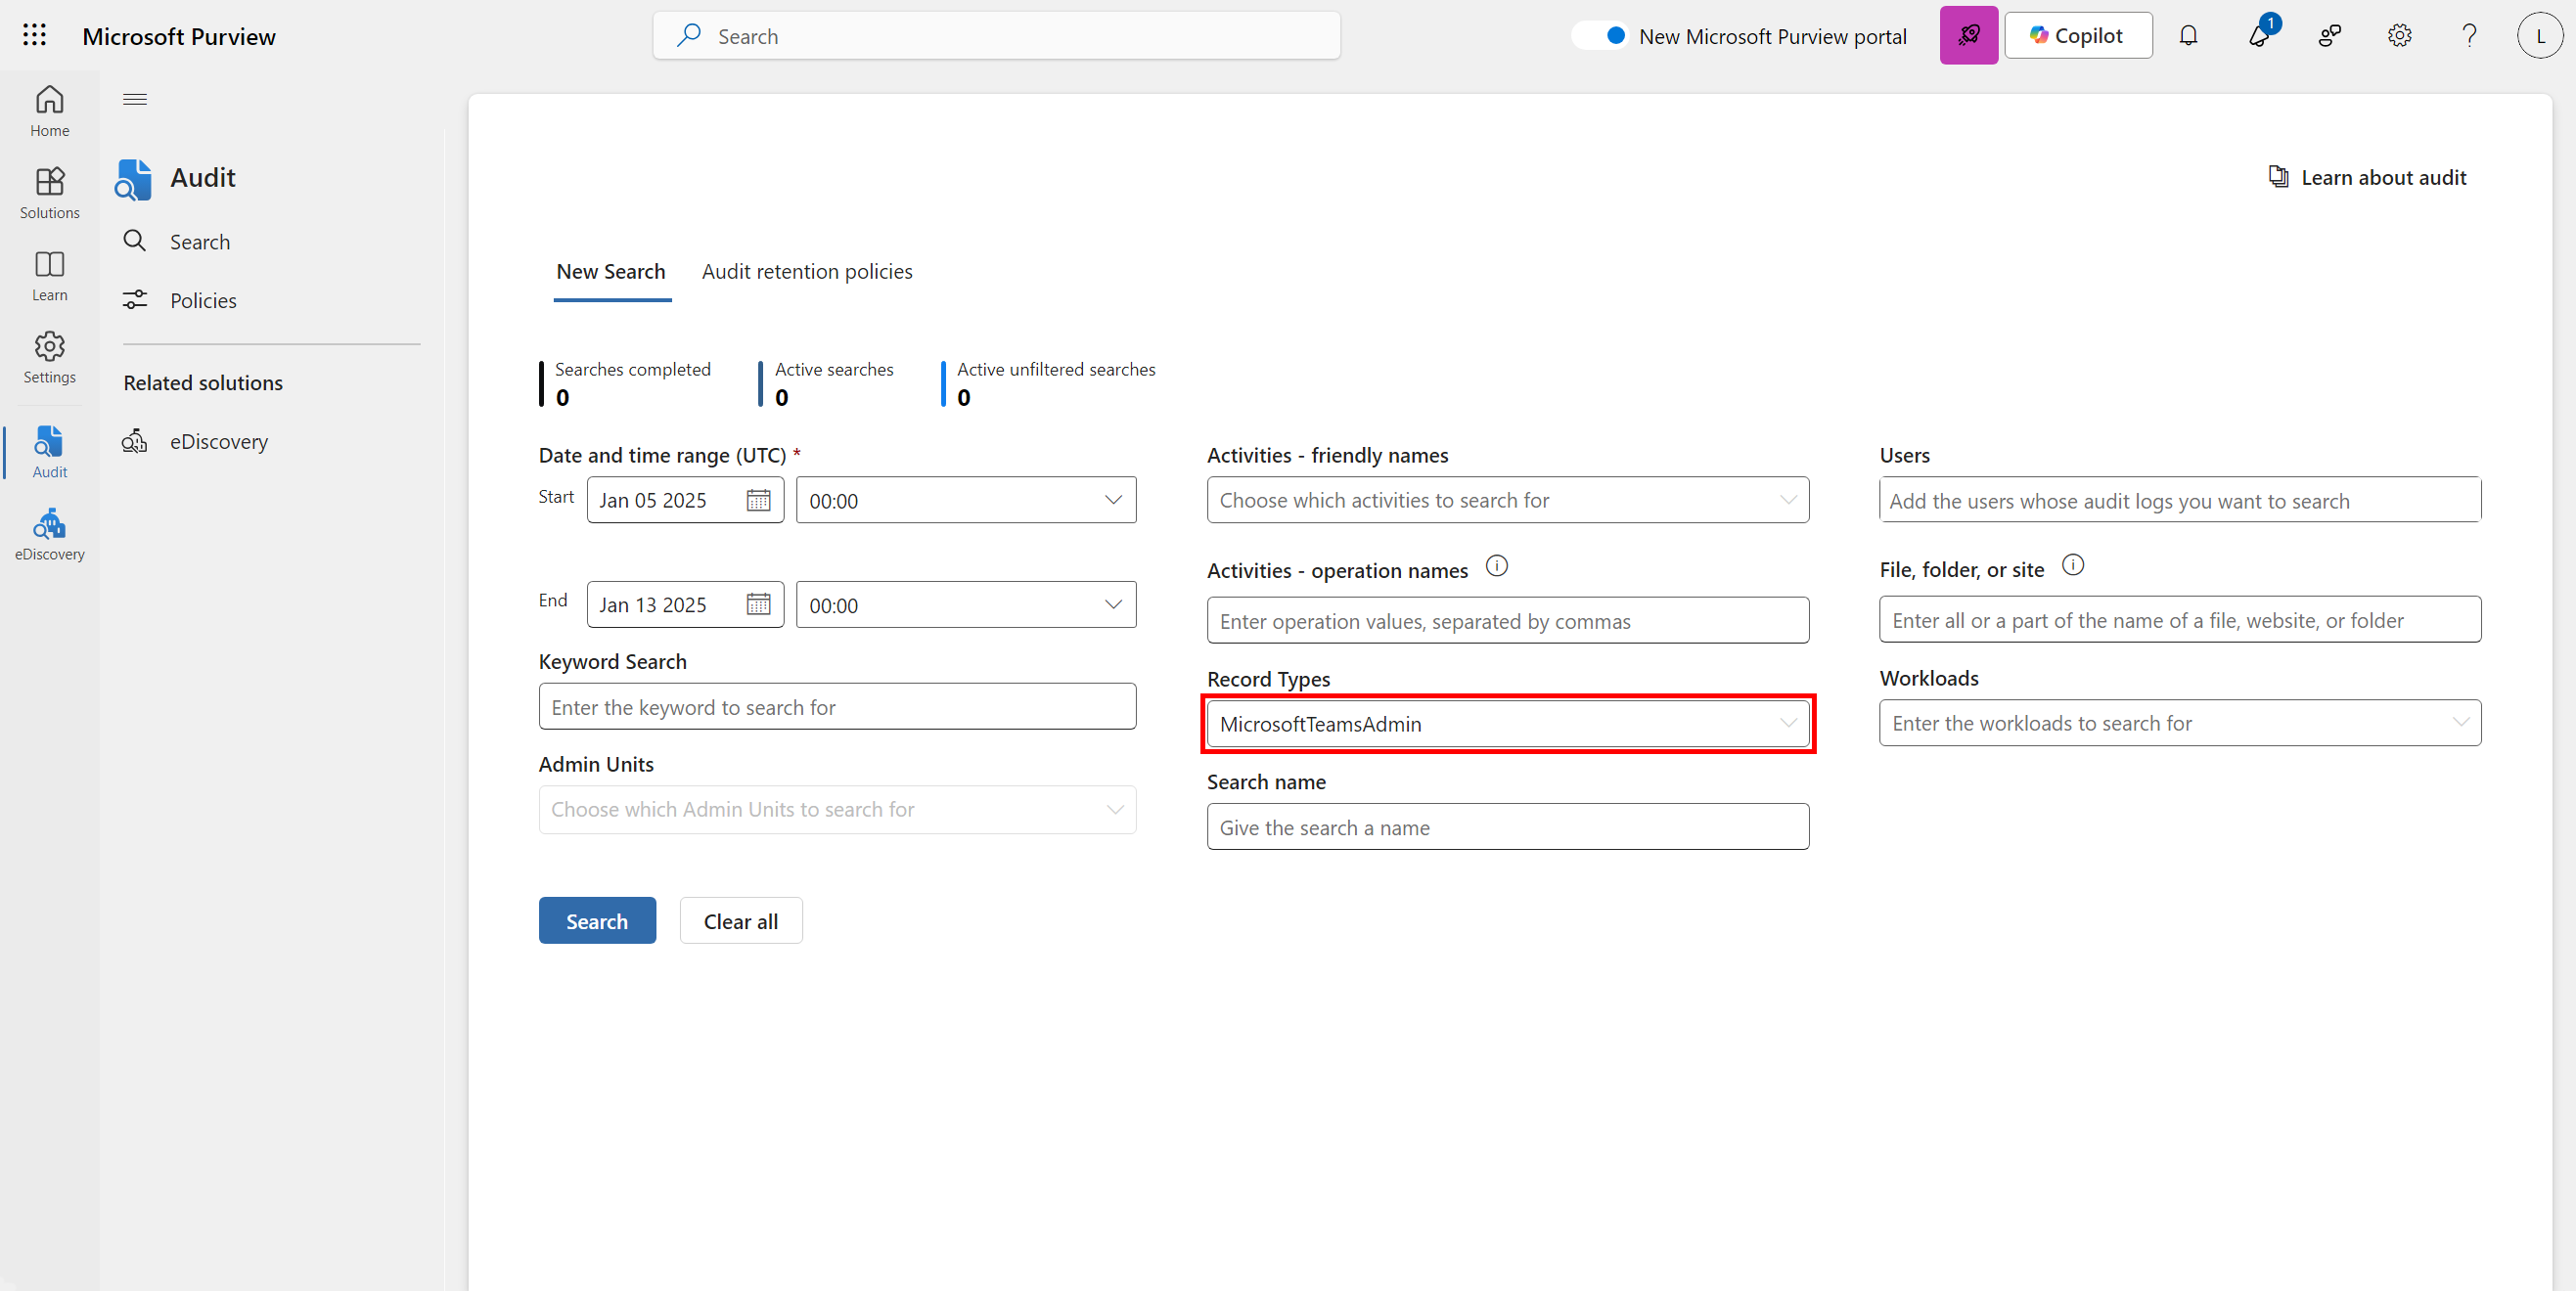Open Solutions in left rail
Image resolution: width=2576 pixels, height=1291 pixels.
click(49, 193)
